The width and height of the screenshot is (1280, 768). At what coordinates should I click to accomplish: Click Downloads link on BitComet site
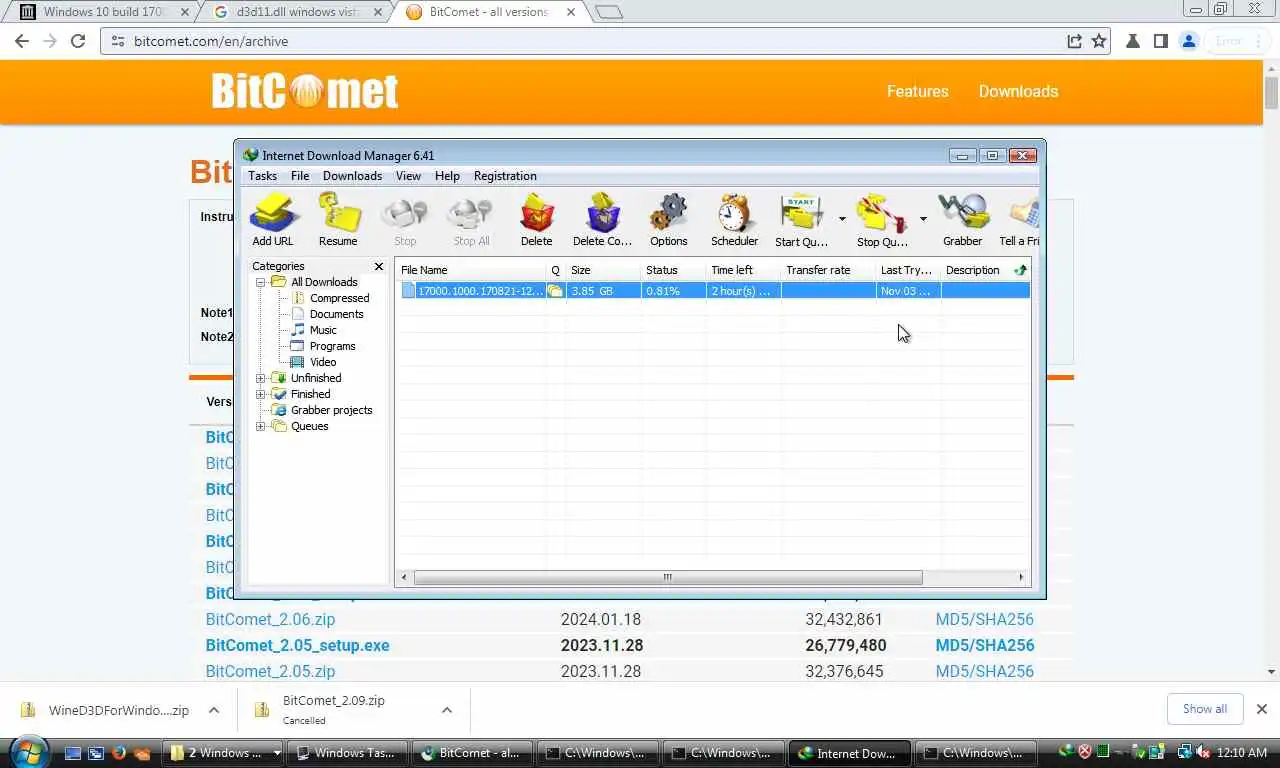[1018, 91]
